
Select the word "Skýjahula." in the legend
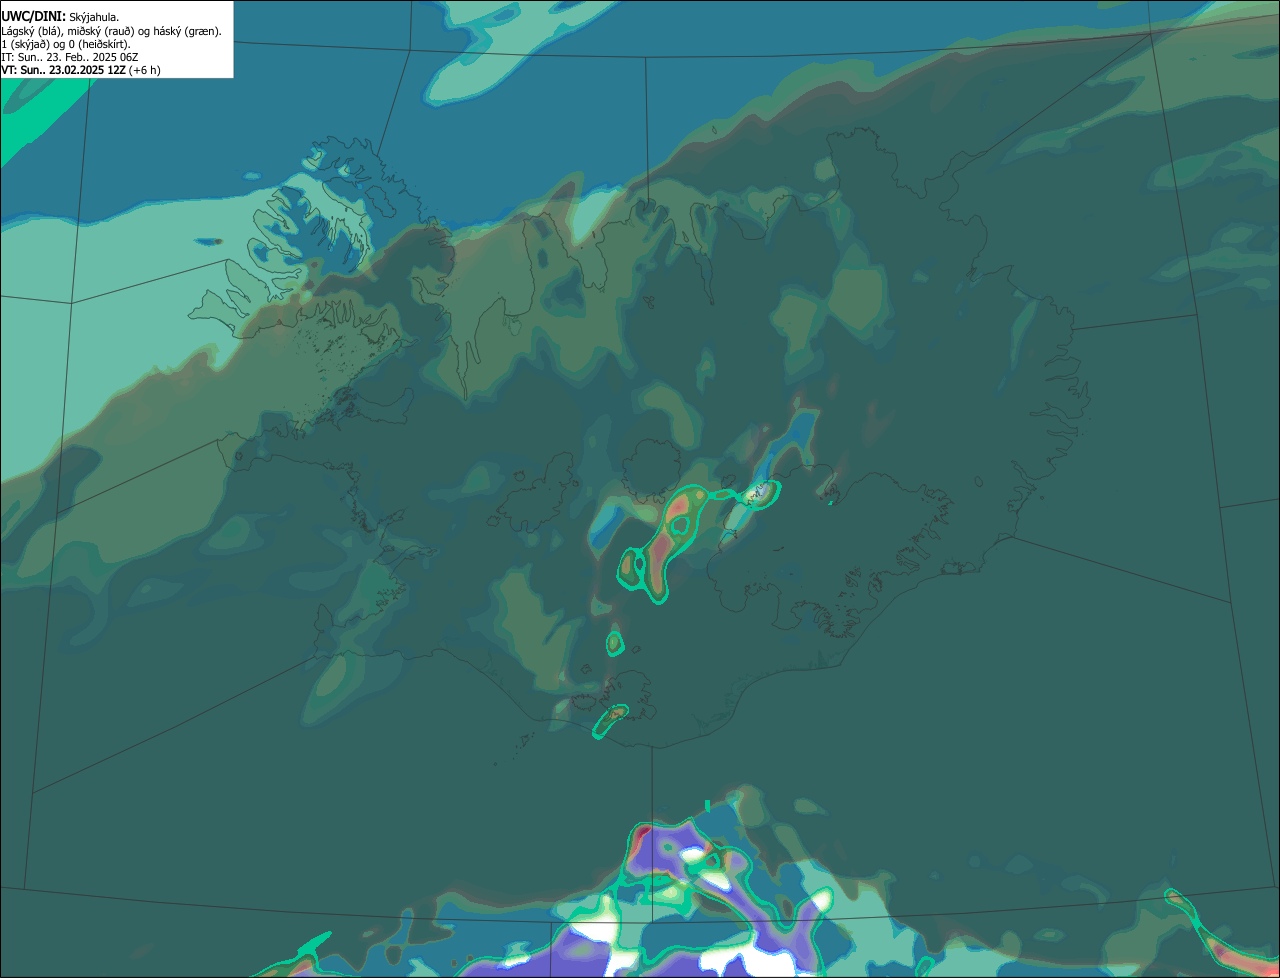(x=94, y=18)
